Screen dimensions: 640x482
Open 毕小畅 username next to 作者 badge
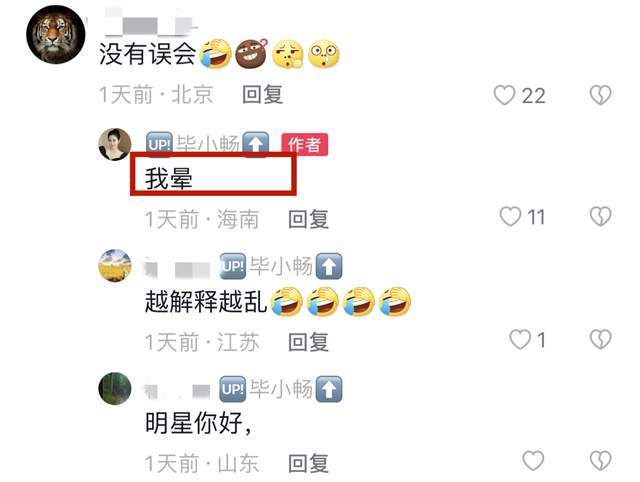click(208, 143)
